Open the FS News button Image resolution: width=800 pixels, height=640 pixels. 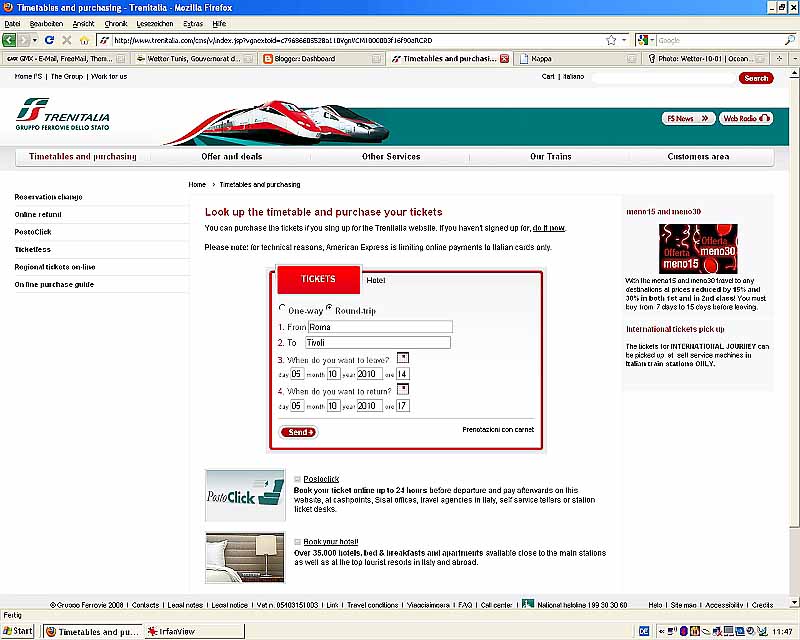tap(688, 118)
